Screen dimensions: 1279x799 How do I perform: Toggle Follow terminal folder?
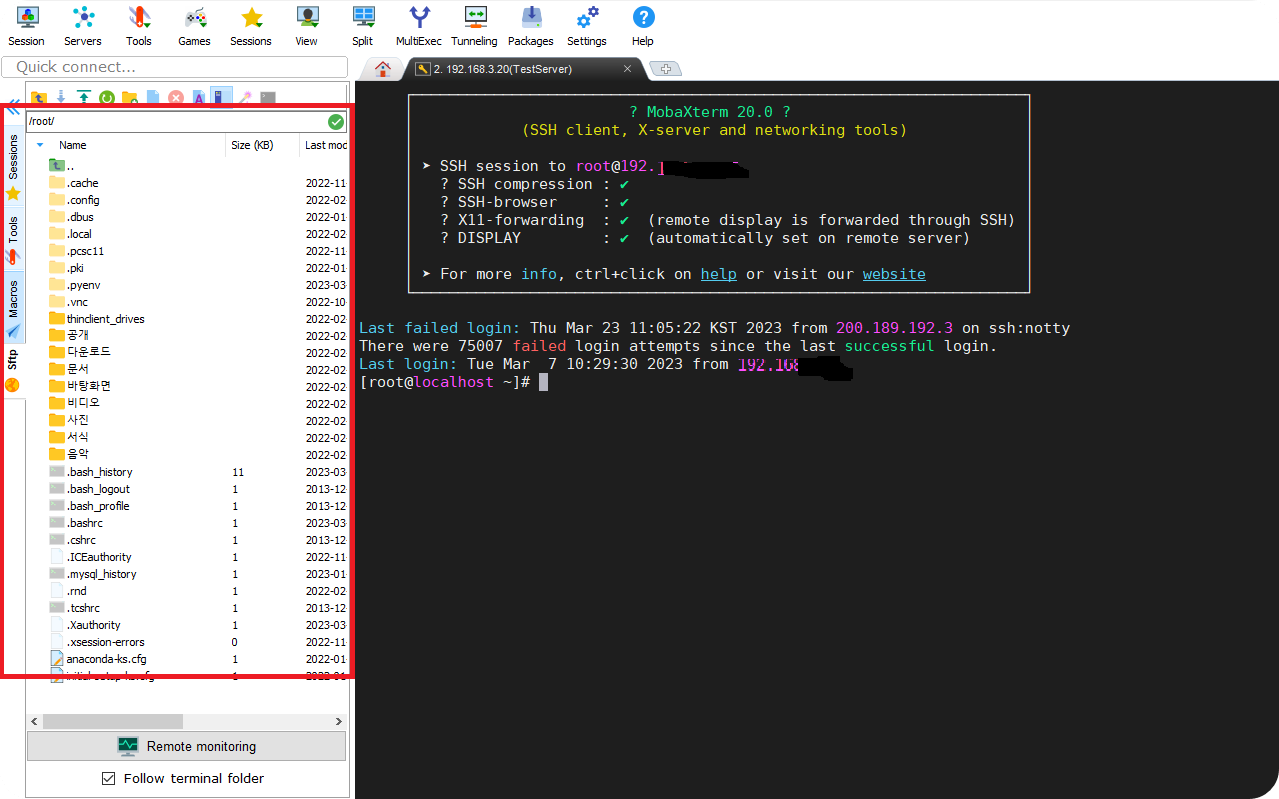tap(109, 778)
